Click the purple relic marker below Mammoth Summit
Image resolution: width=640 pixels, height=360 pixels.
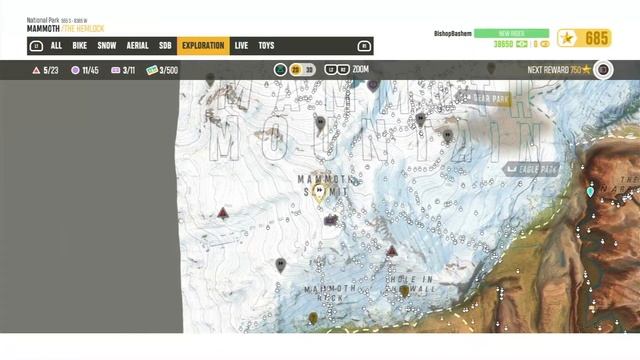coord(331,220)
